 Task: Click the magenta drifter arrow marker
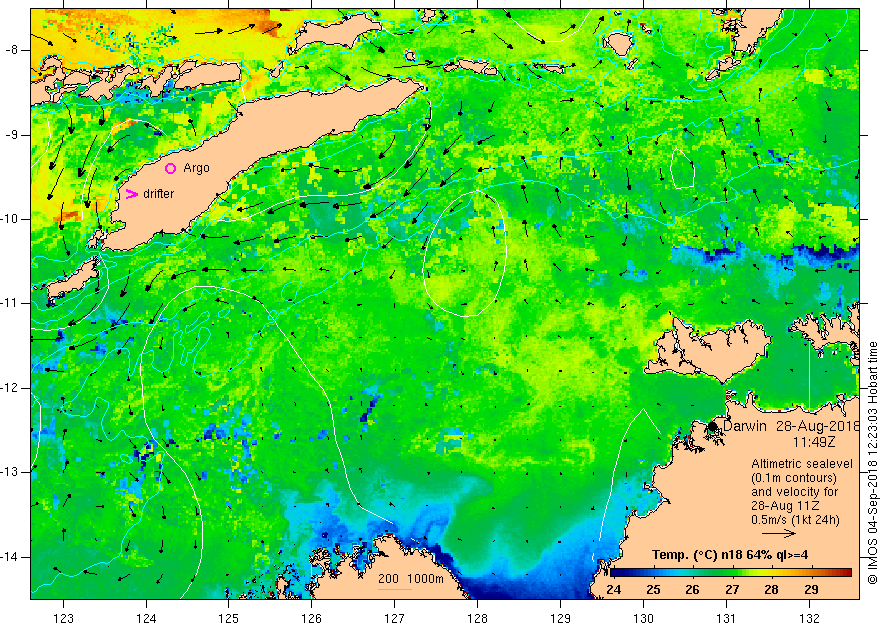(131, 194)
